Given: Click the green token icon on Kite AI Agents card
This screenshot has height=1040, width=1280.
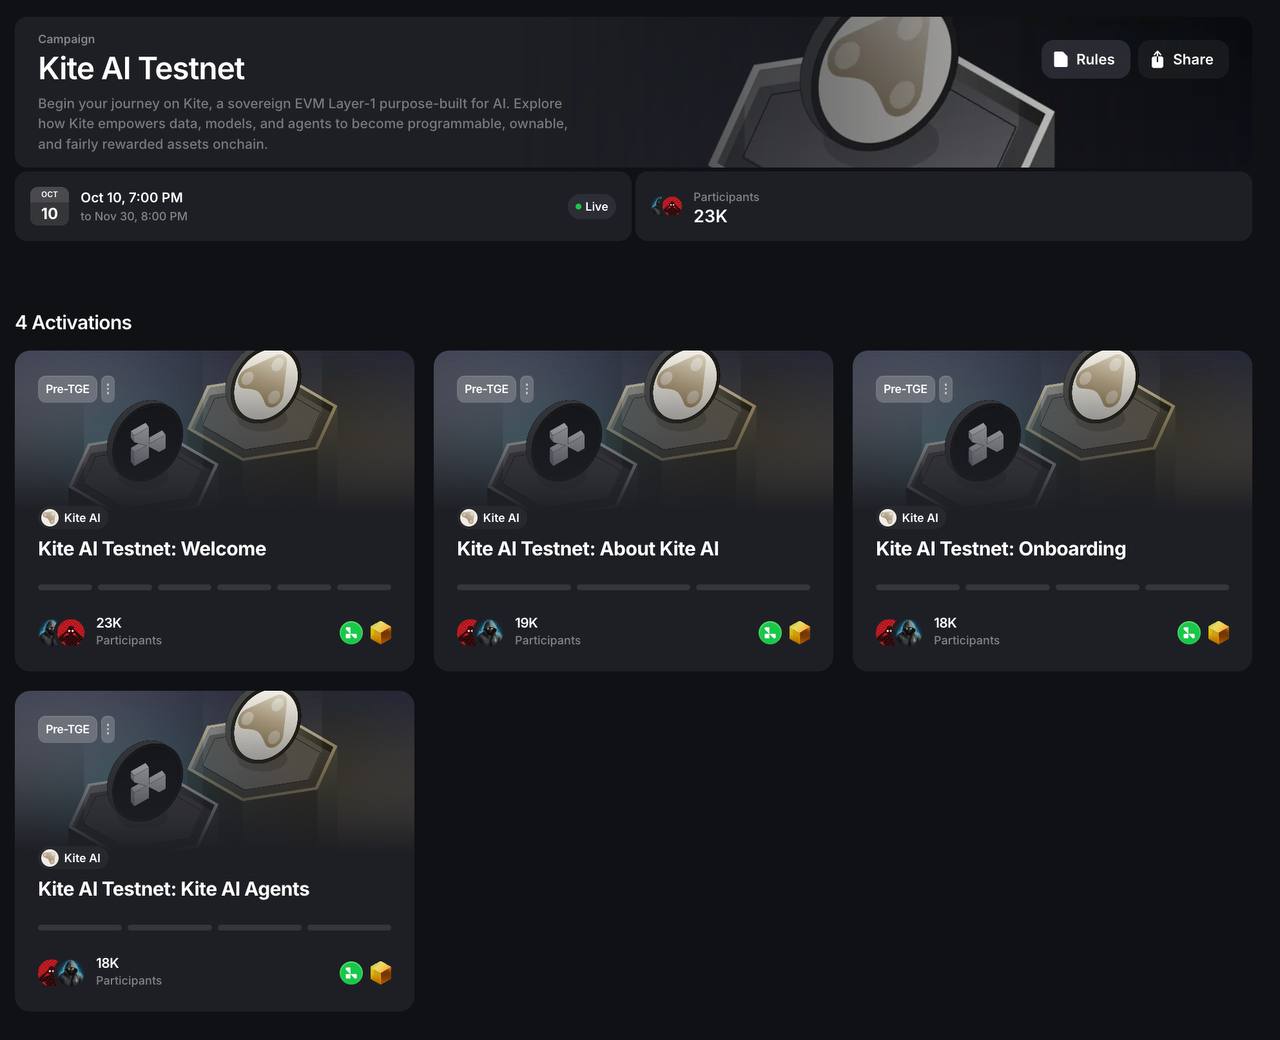Looking at the screenshot, I should pyautogui.click(x=351, y=973).
